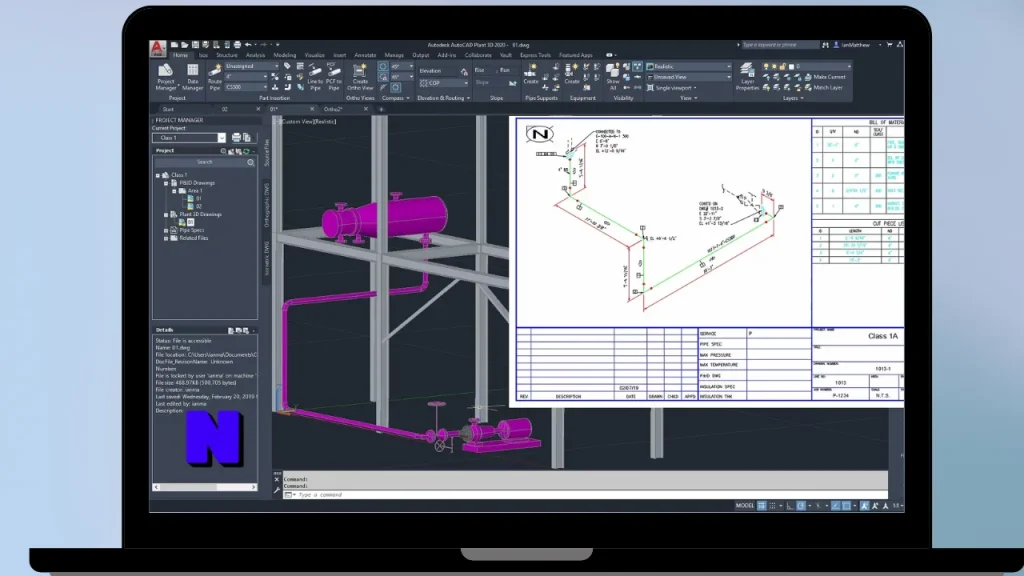
Task: Click the Project Manager details horizontal scrollbar
Action: pos(204,487)
